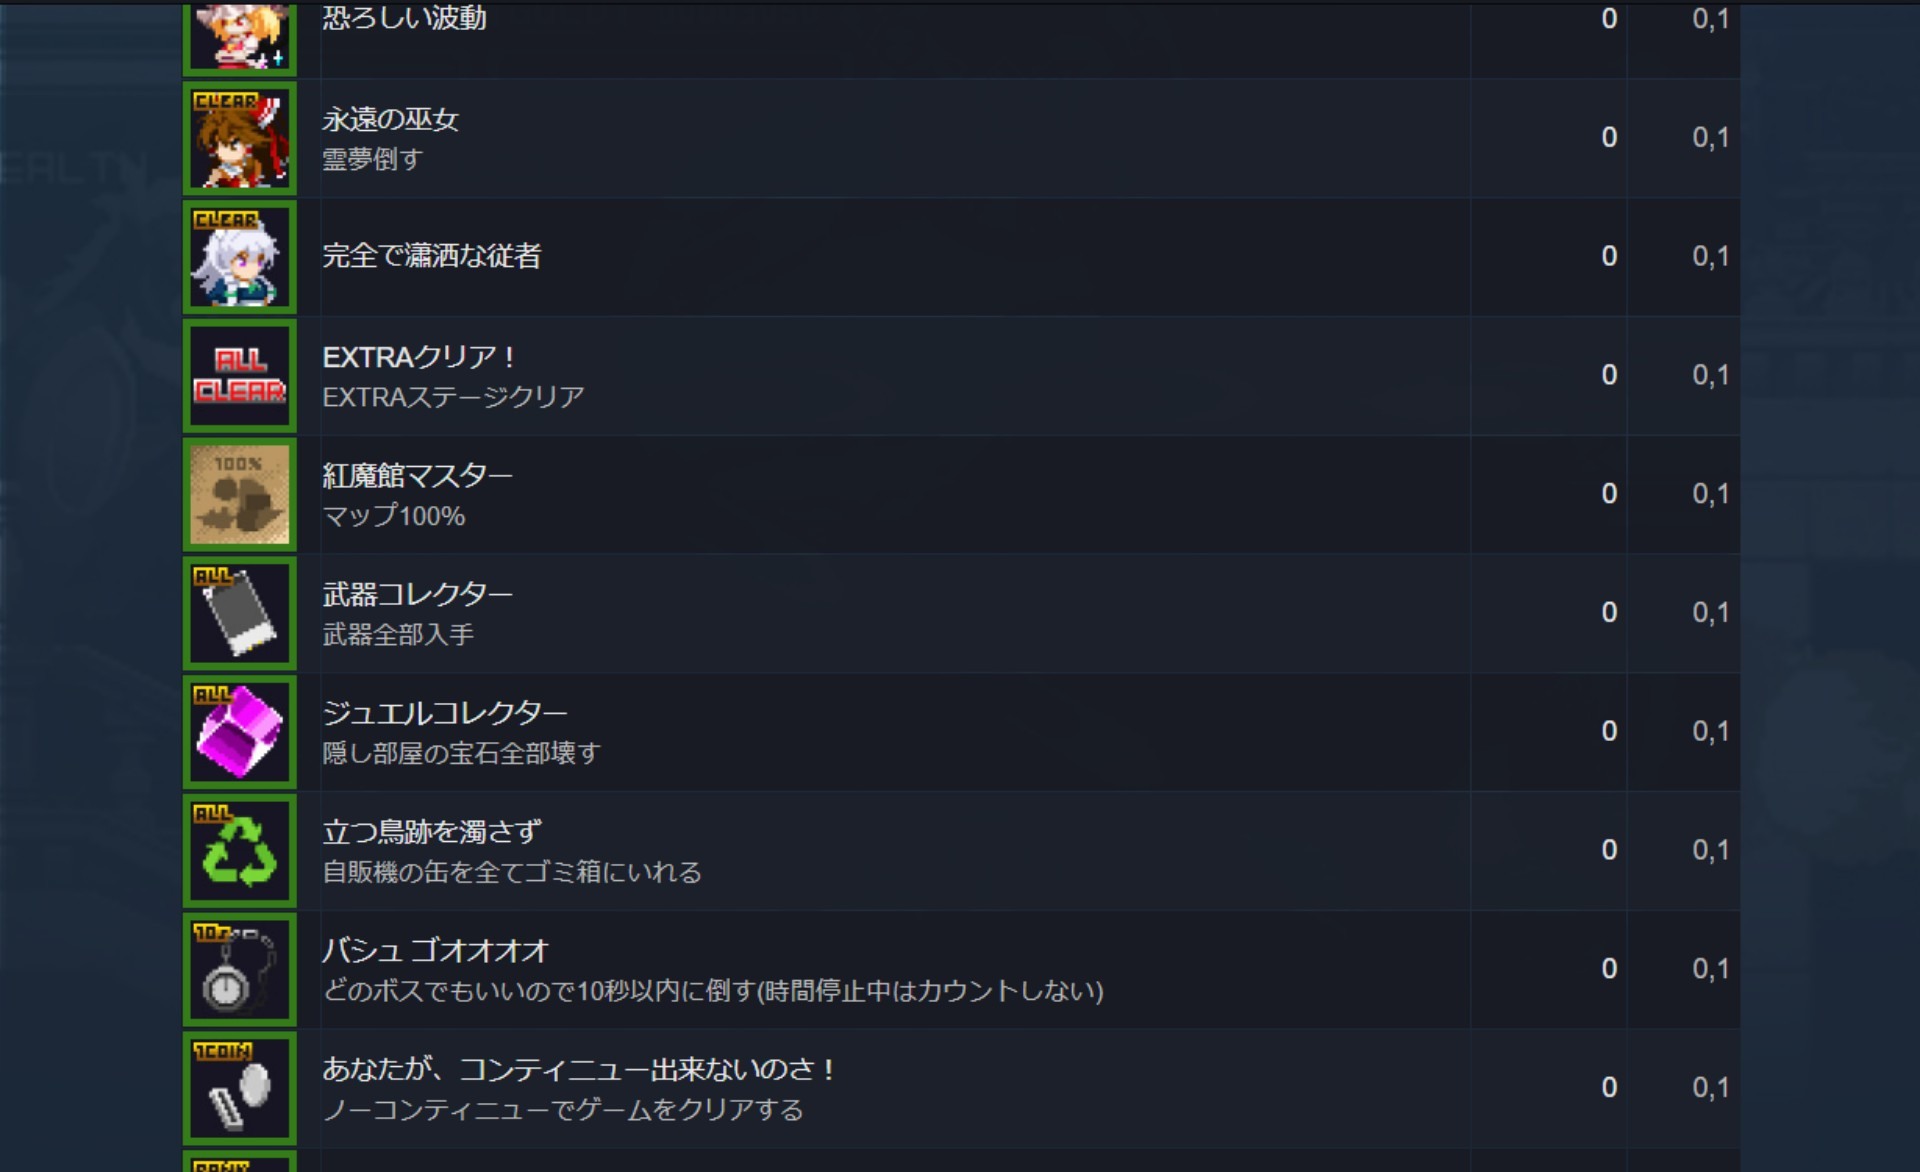Click the green recycle achievement icon
Screen dimensions: 1920x1172
point(240,851)
